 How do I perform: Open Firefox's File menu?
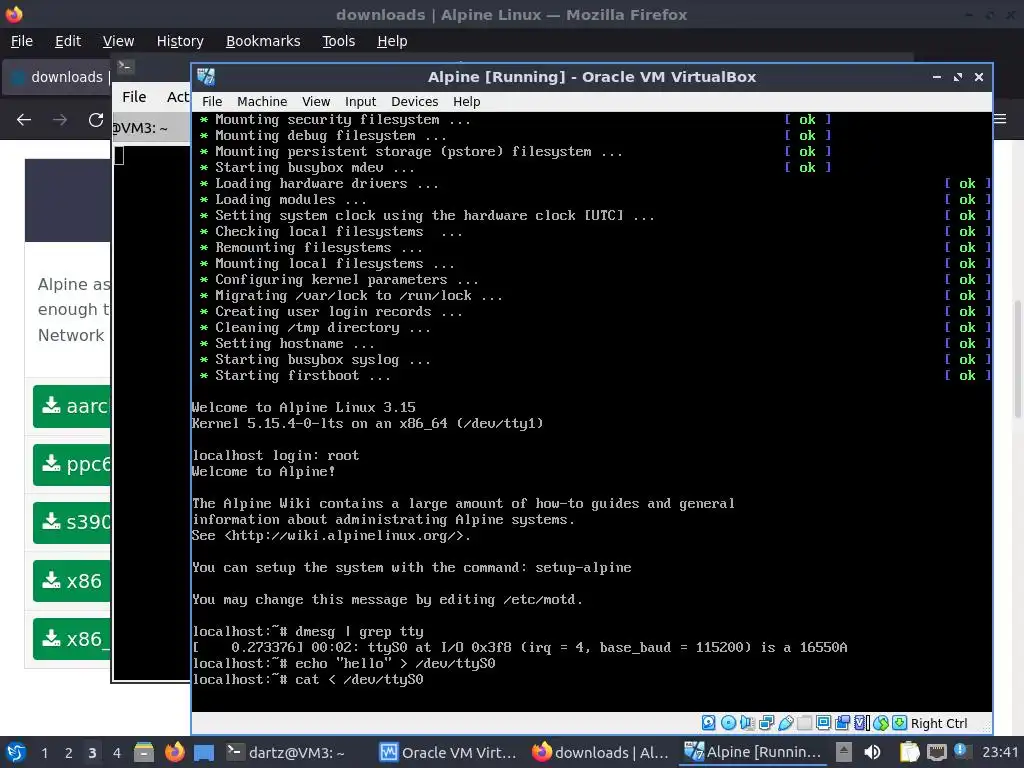click(x=22, y=40)
